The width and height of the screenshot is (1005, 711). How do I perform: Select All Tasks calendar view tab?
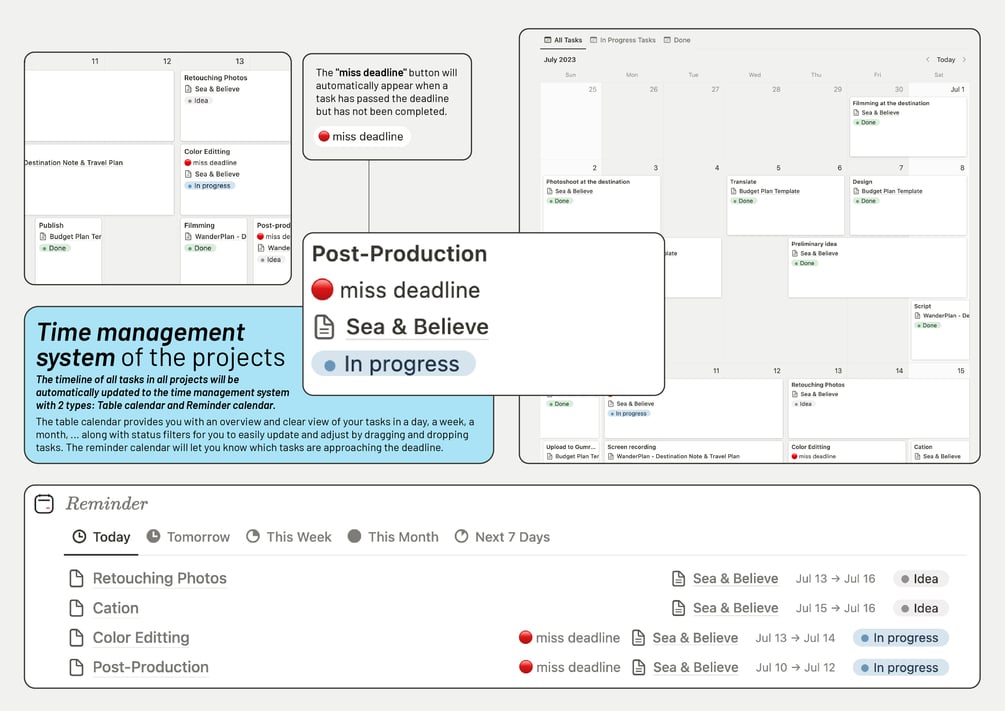click(563, 40)
